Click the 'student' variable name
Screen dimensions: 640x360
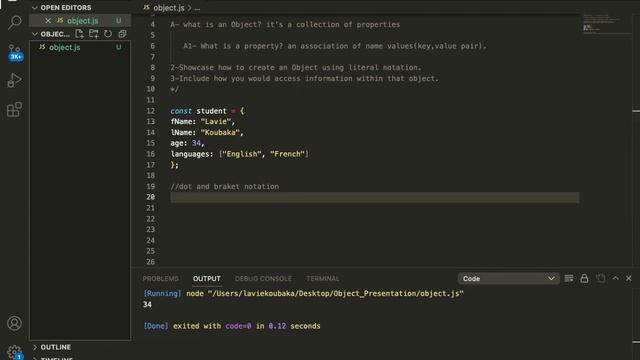pos(211,111)
